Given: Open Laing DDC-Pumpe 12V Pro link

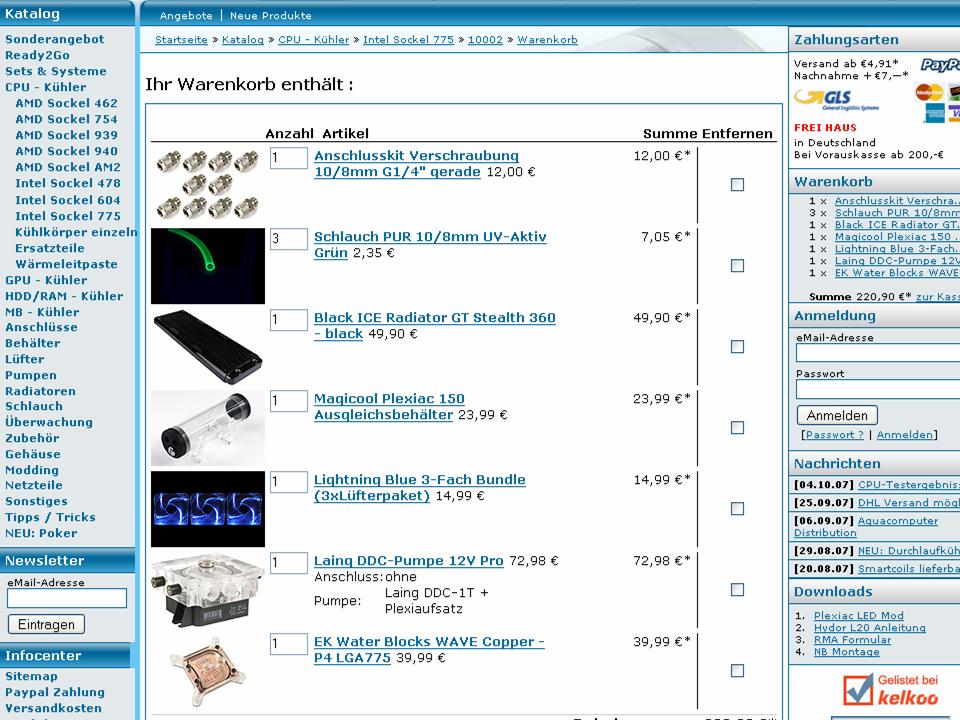Looking at the screenshot, I should [x=408, y=560].
